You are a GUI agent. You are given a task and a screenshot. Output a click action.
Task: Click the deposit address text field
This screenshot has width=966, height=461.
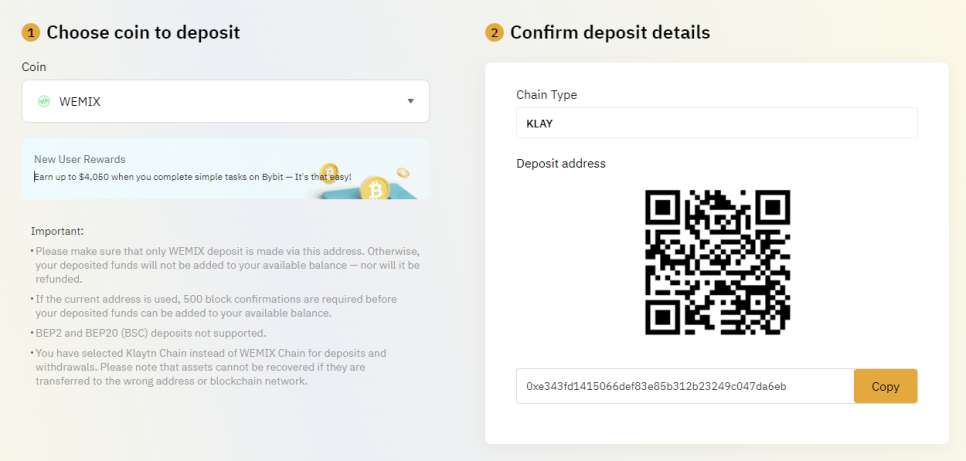click(685, 386)
